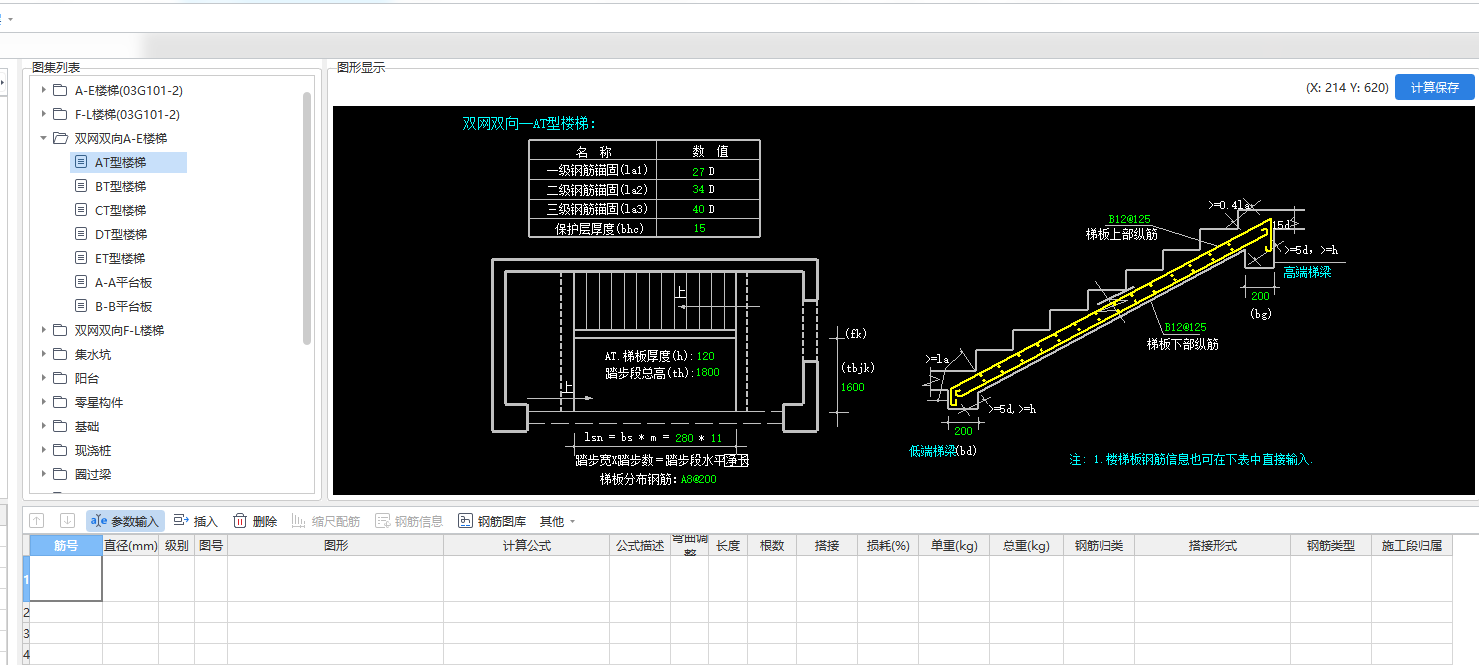Select the first empty 筋号 cell in row 1
This screenshot has width=1479, height=665.
click(66, 578)
